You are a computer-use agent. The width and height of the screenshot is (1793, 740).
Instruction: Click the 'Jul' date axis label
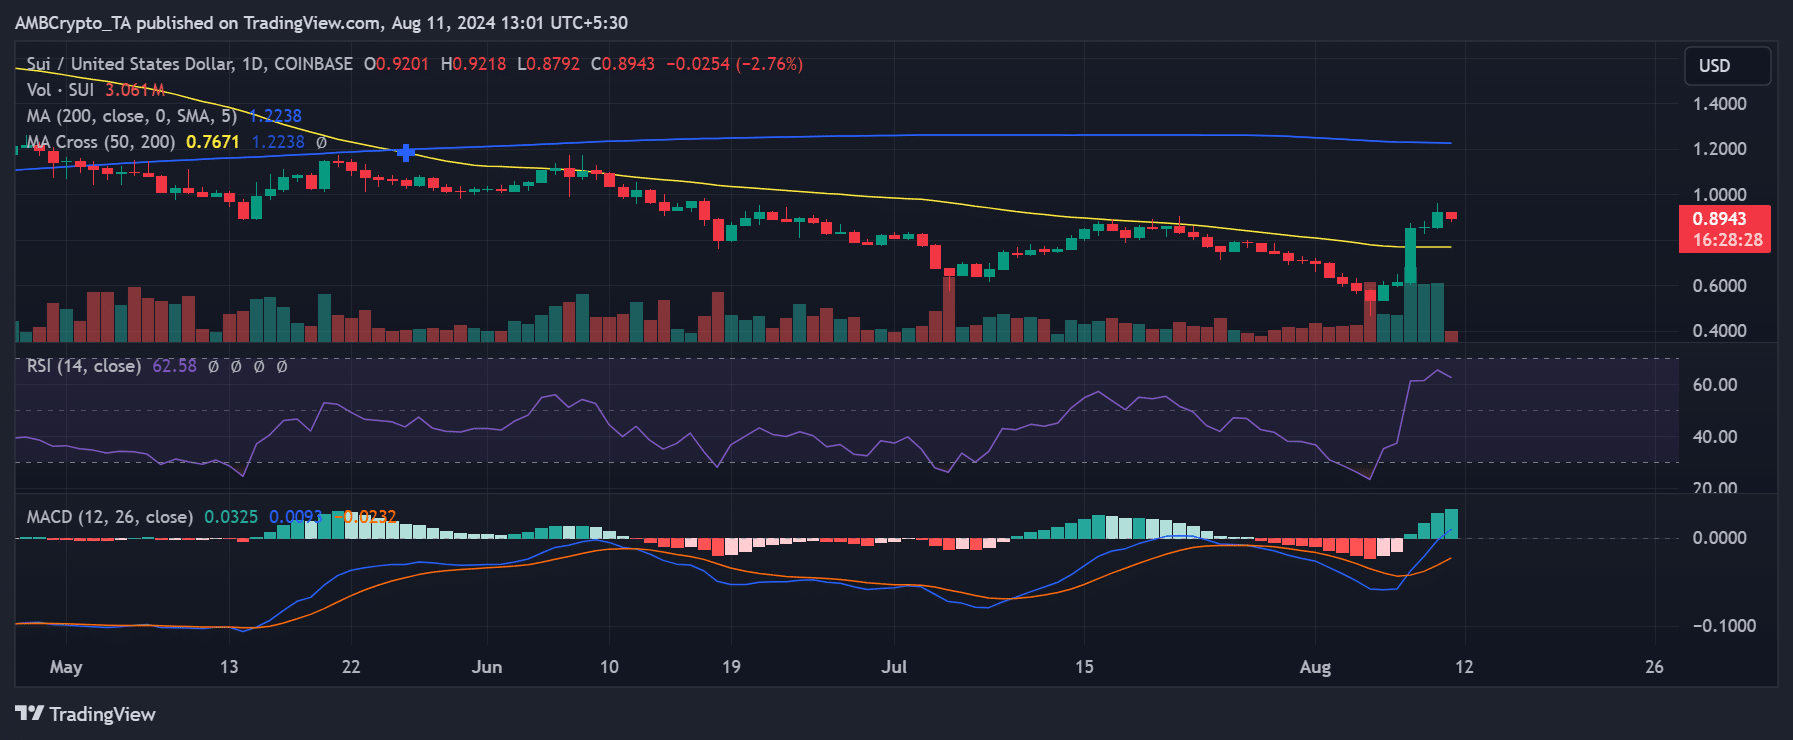894,667
